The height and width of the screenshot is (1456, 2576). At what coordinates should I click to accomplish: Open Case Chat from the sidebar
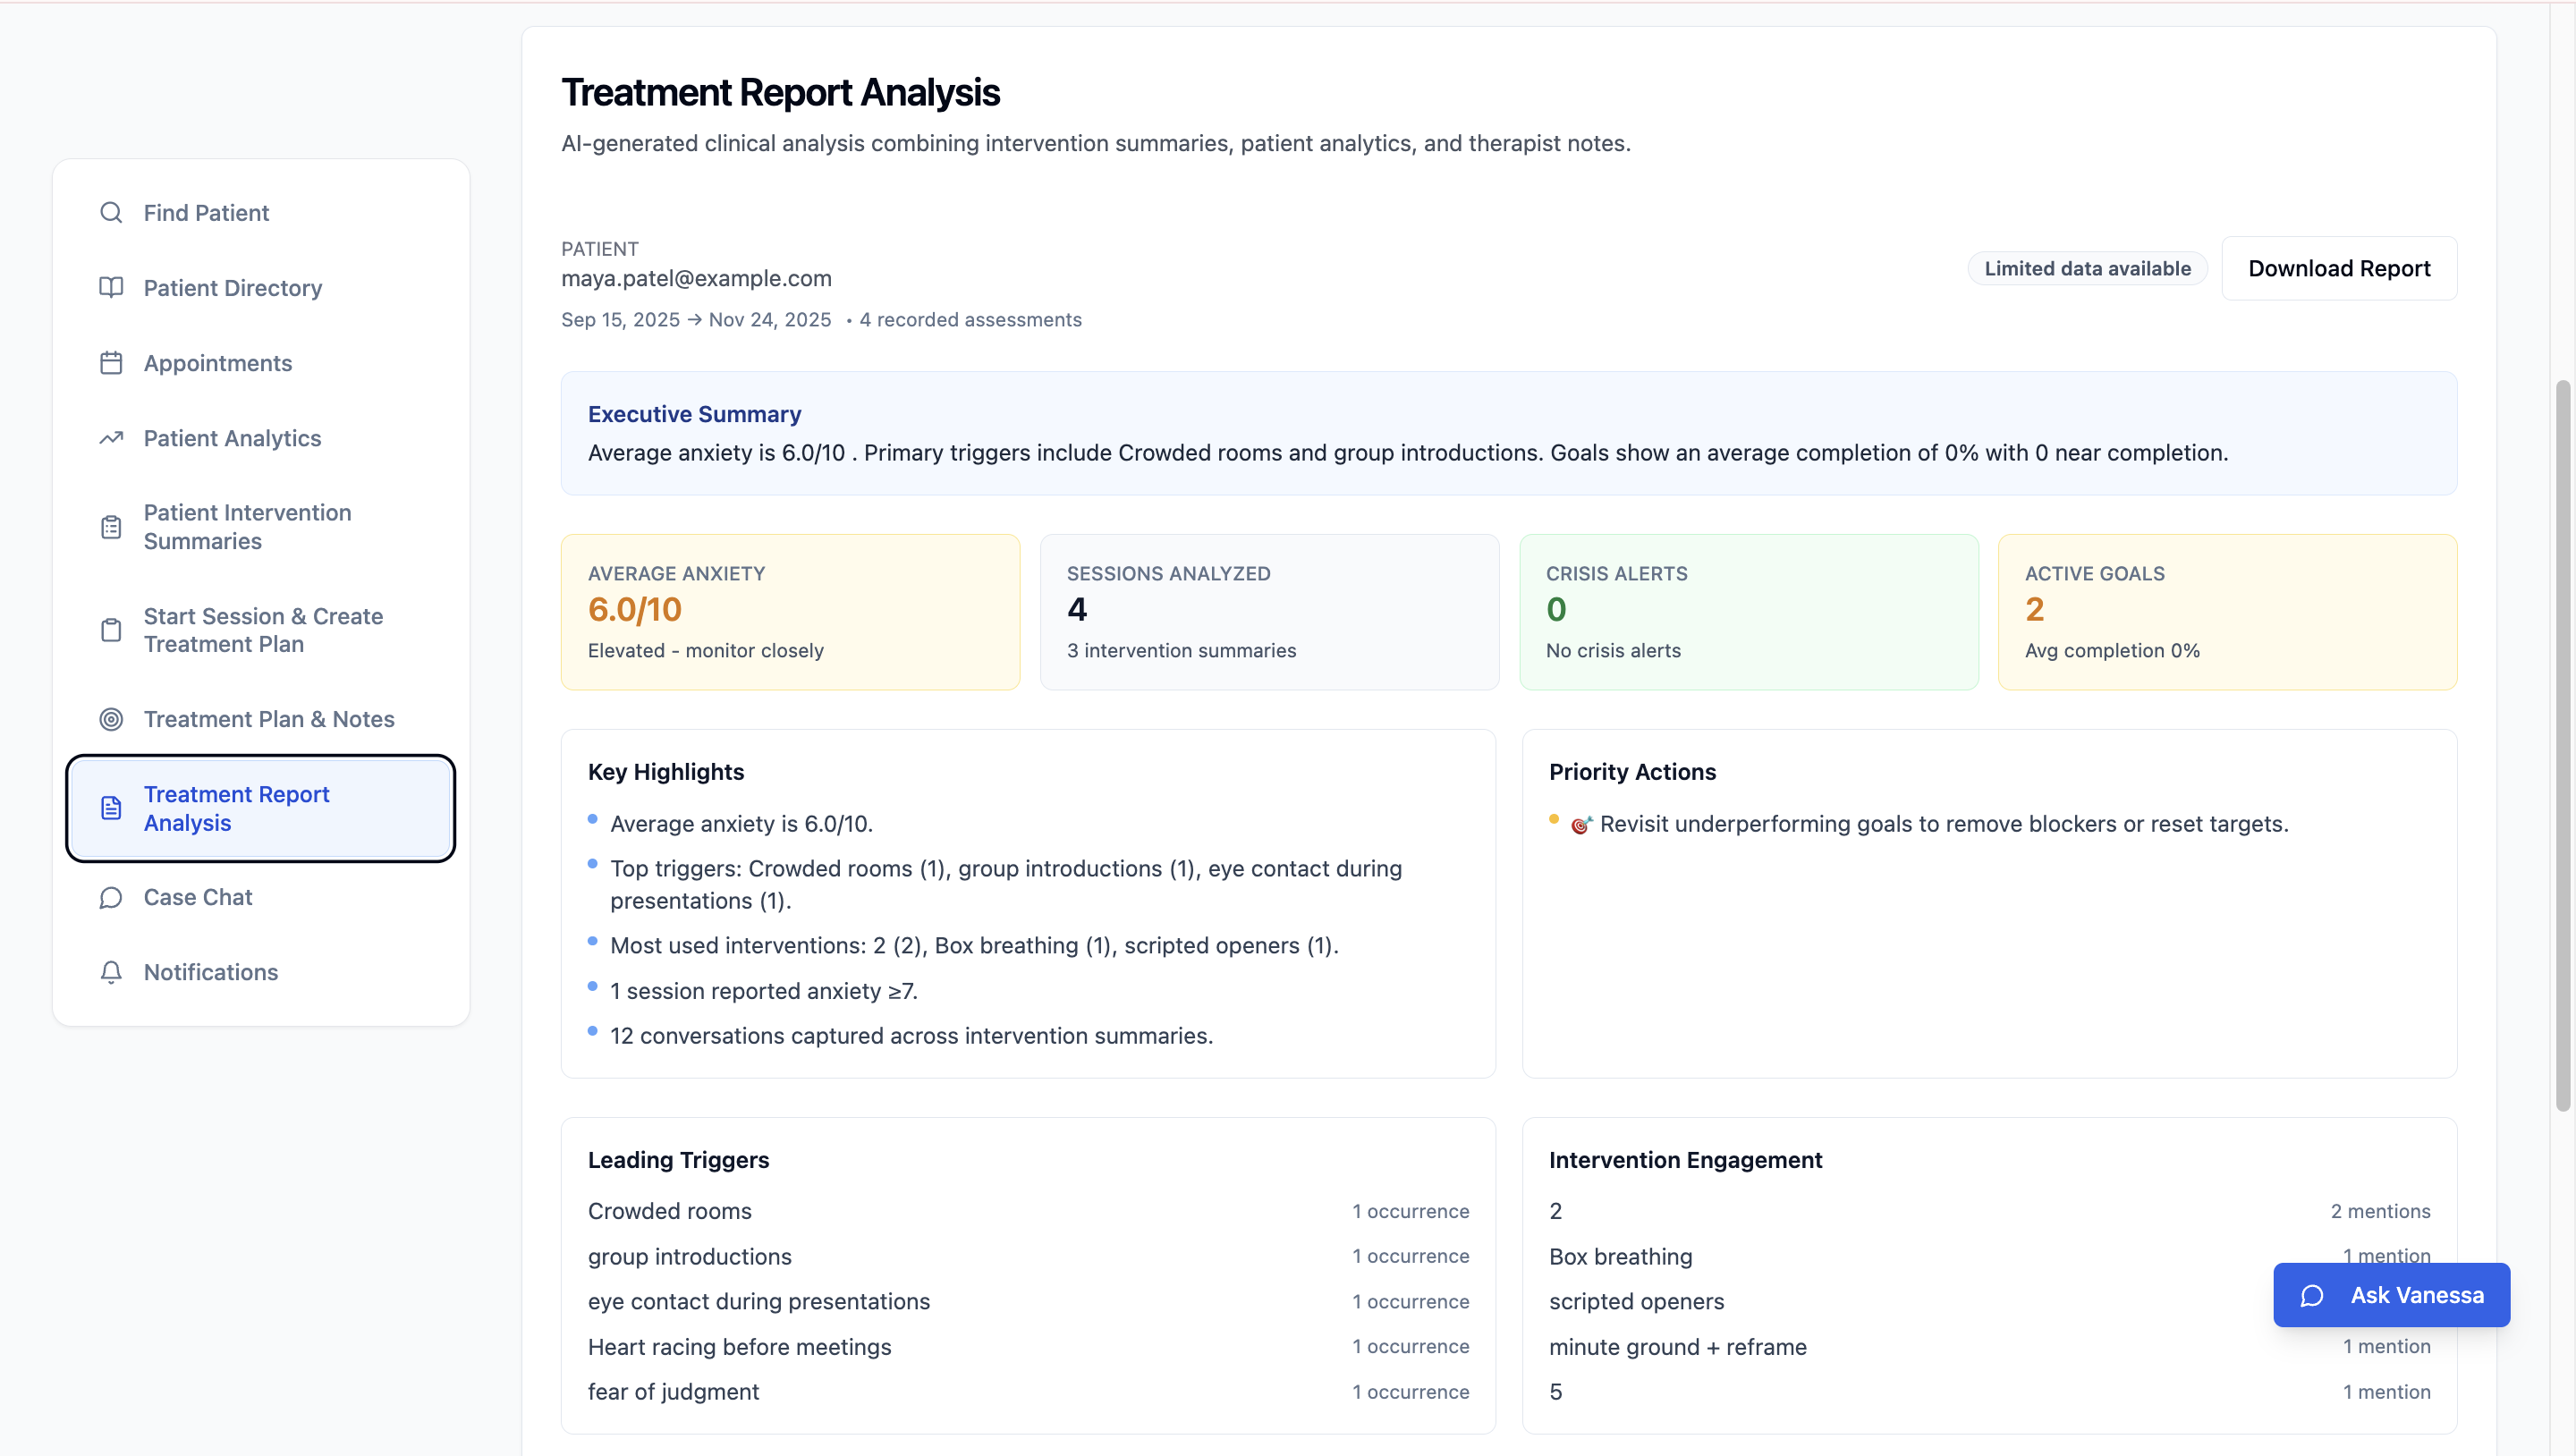[x=260, y=897]
